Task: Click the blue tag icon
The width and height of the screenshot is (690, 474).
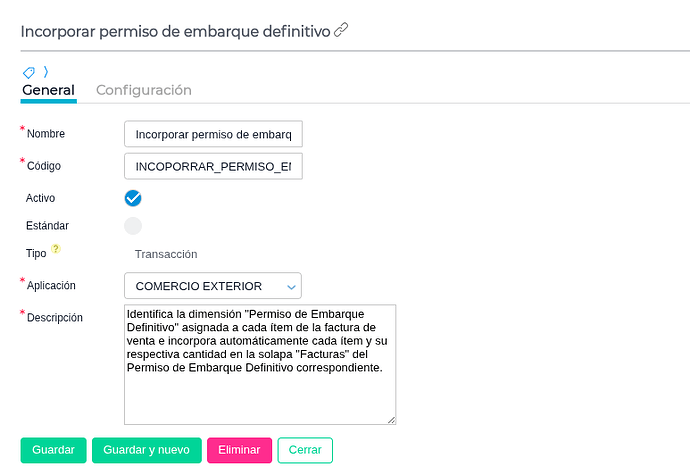Action: 28,72
